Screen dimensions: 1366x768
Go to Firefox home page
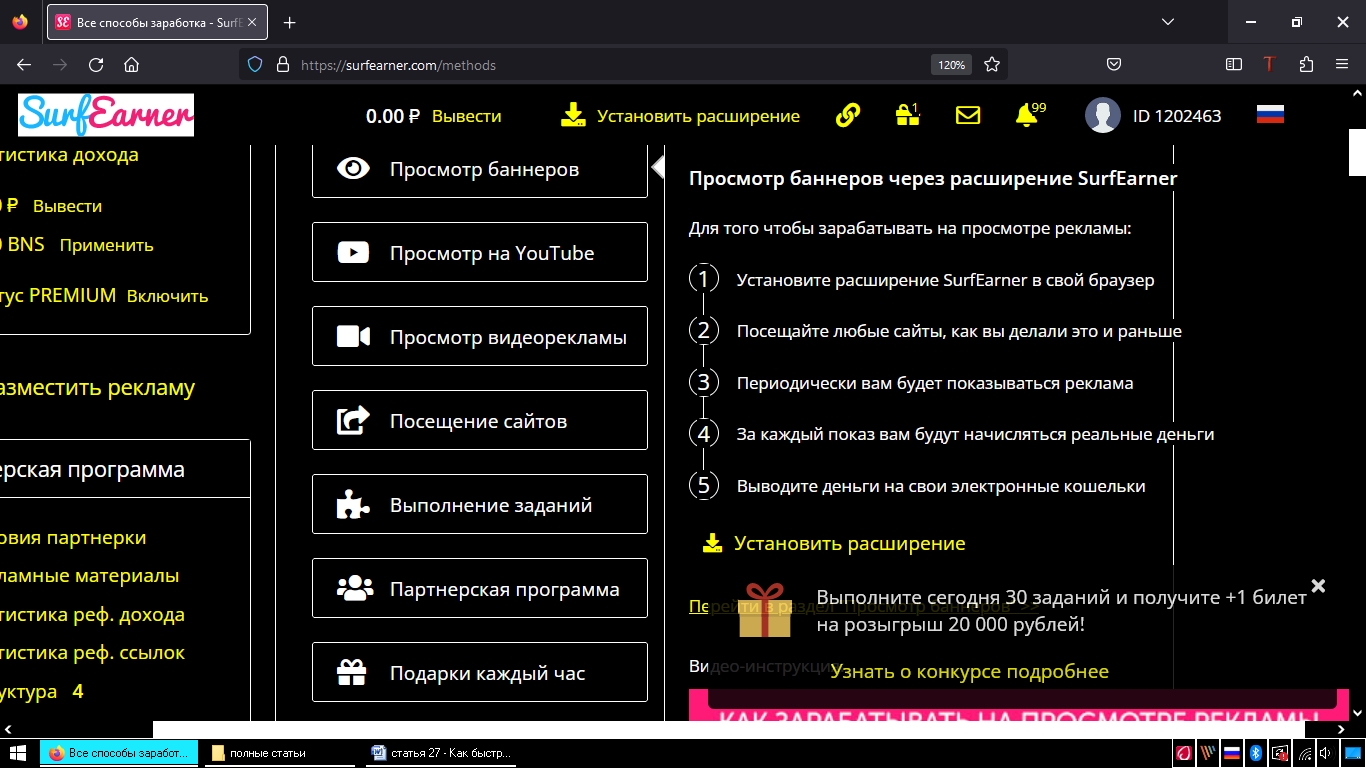click(x=131, y=64)
